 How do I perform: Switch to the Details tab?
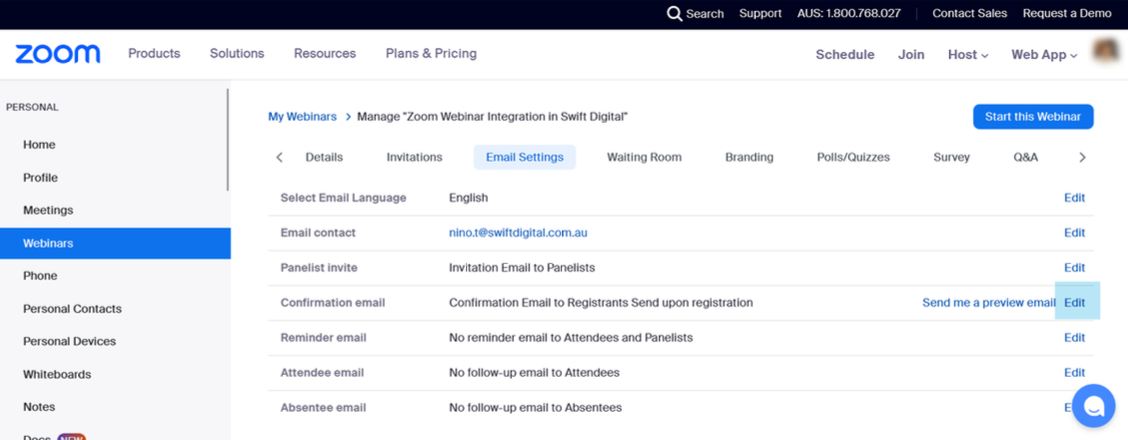click(324, 157)
